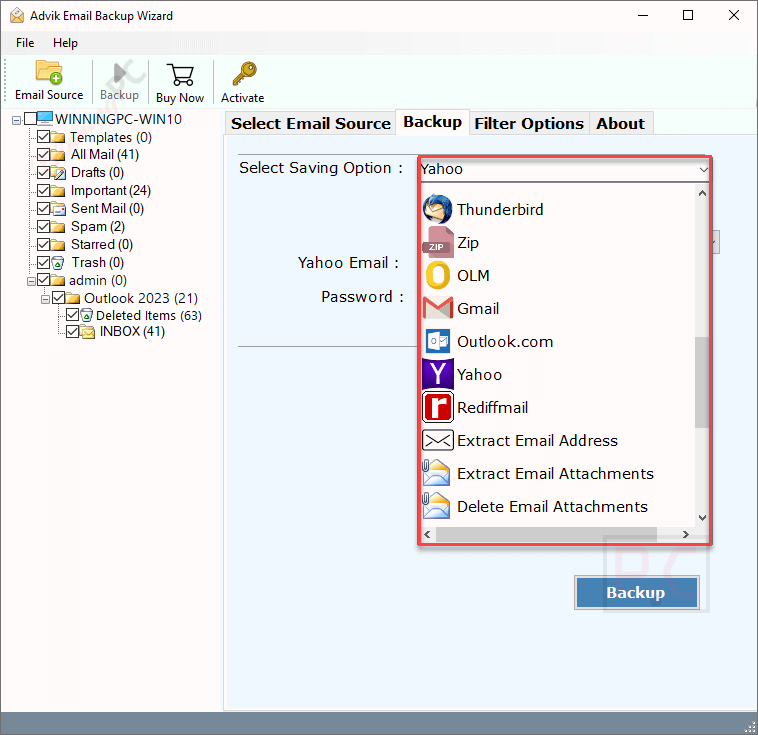
Task: Click the Trash folder icon
Action: 58,263
